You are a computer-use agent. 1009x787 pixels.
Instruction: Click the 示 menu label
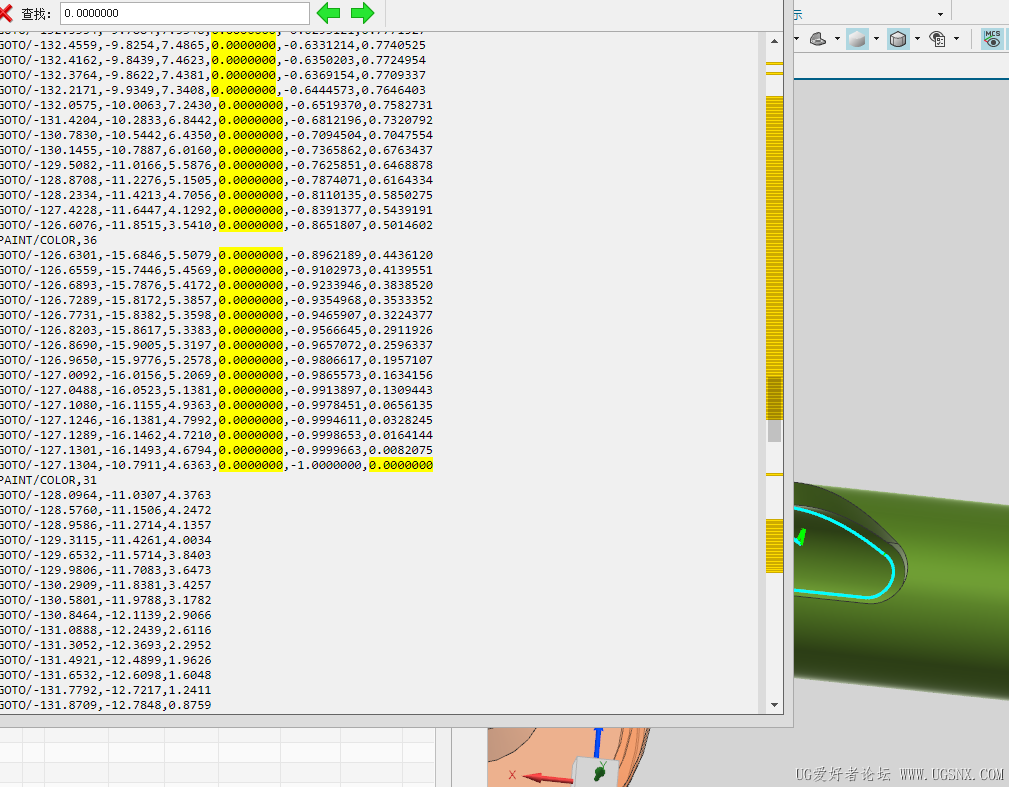(x=800, y=14)
